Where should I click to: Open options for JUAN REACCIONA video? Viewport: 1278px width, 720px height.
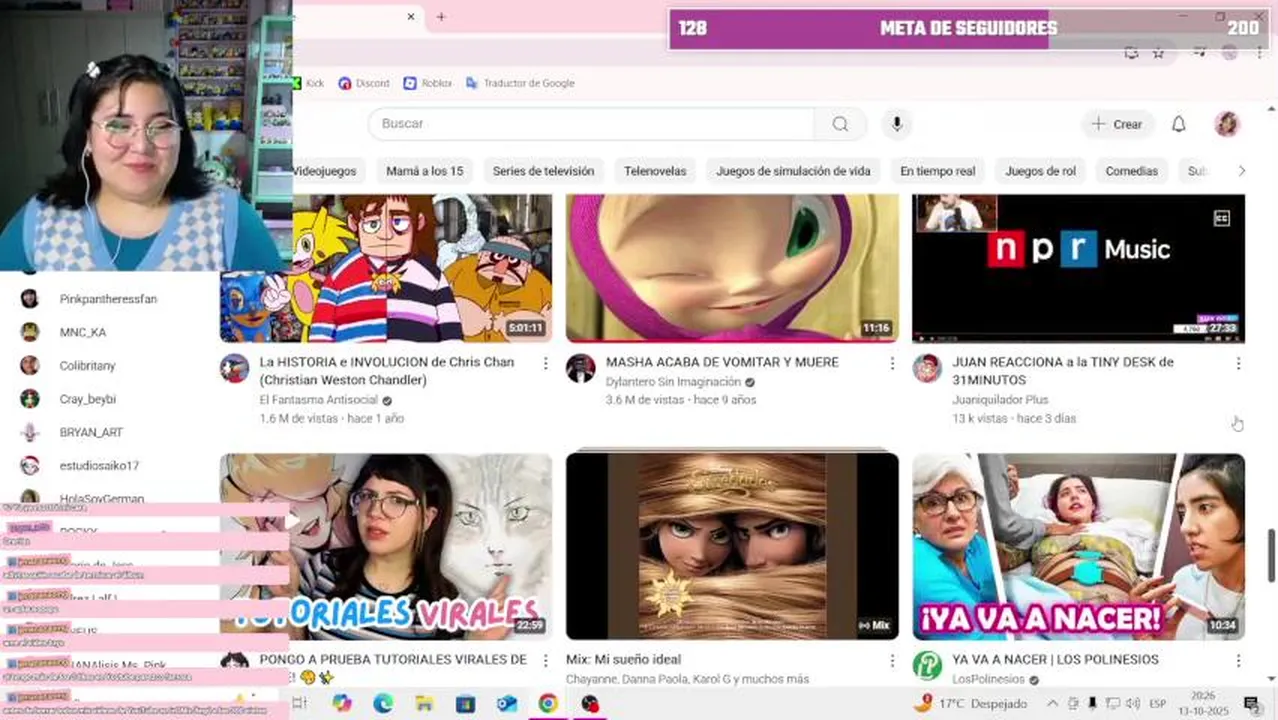click(x=1238, y=364)
